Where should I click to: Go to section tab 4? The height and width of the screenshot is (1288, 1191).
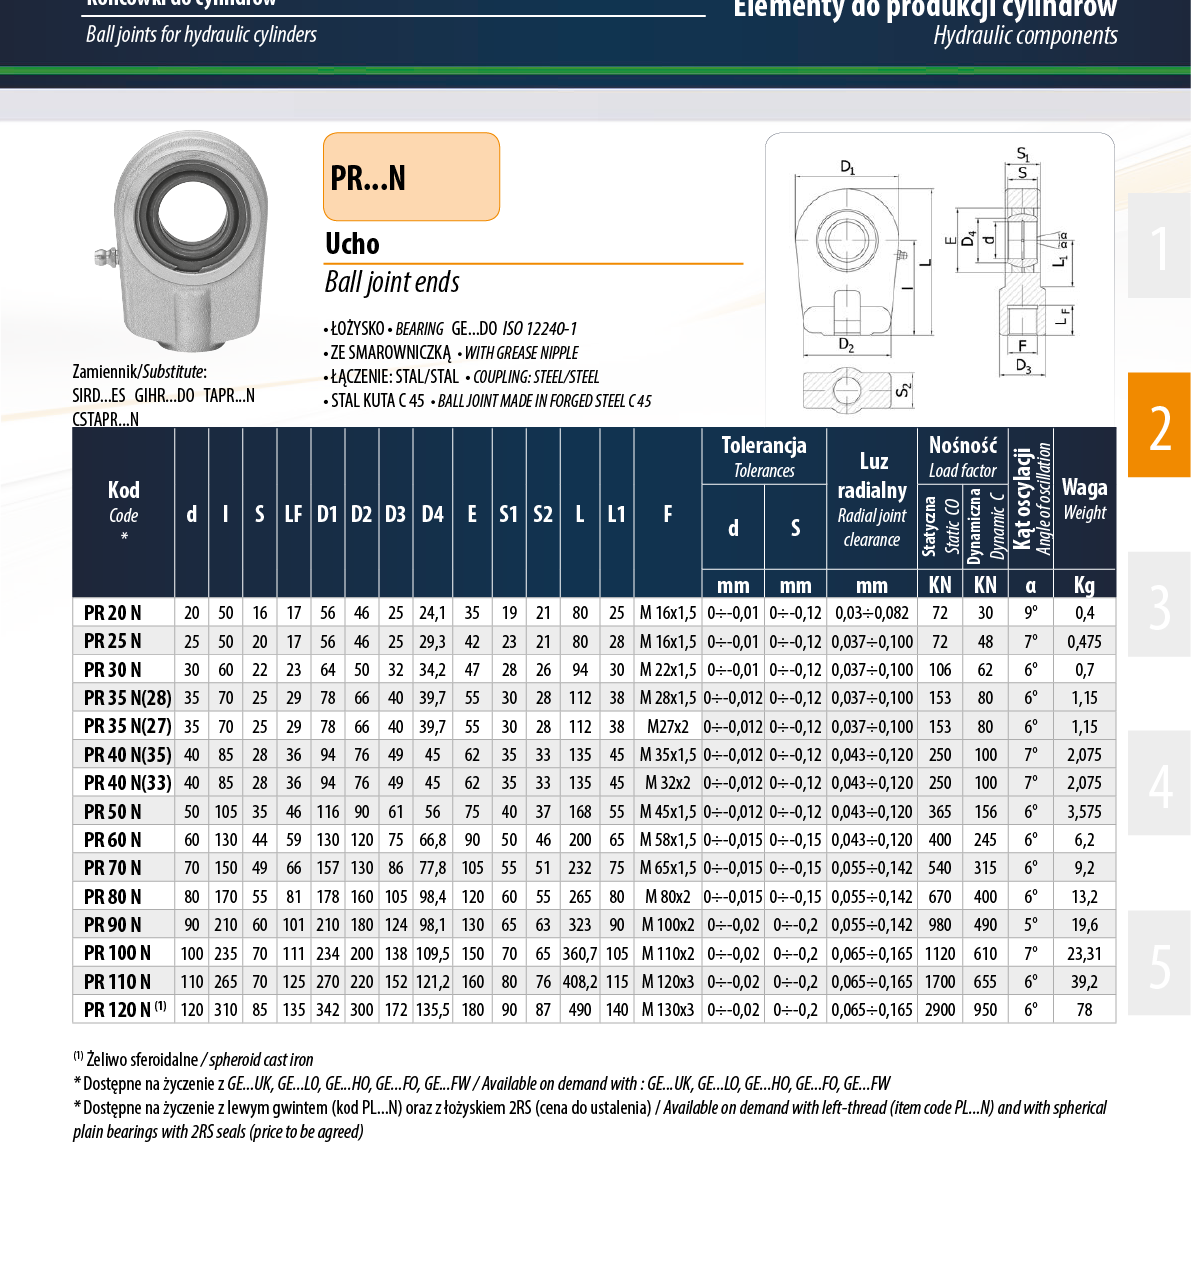(x=1159, y=784)
